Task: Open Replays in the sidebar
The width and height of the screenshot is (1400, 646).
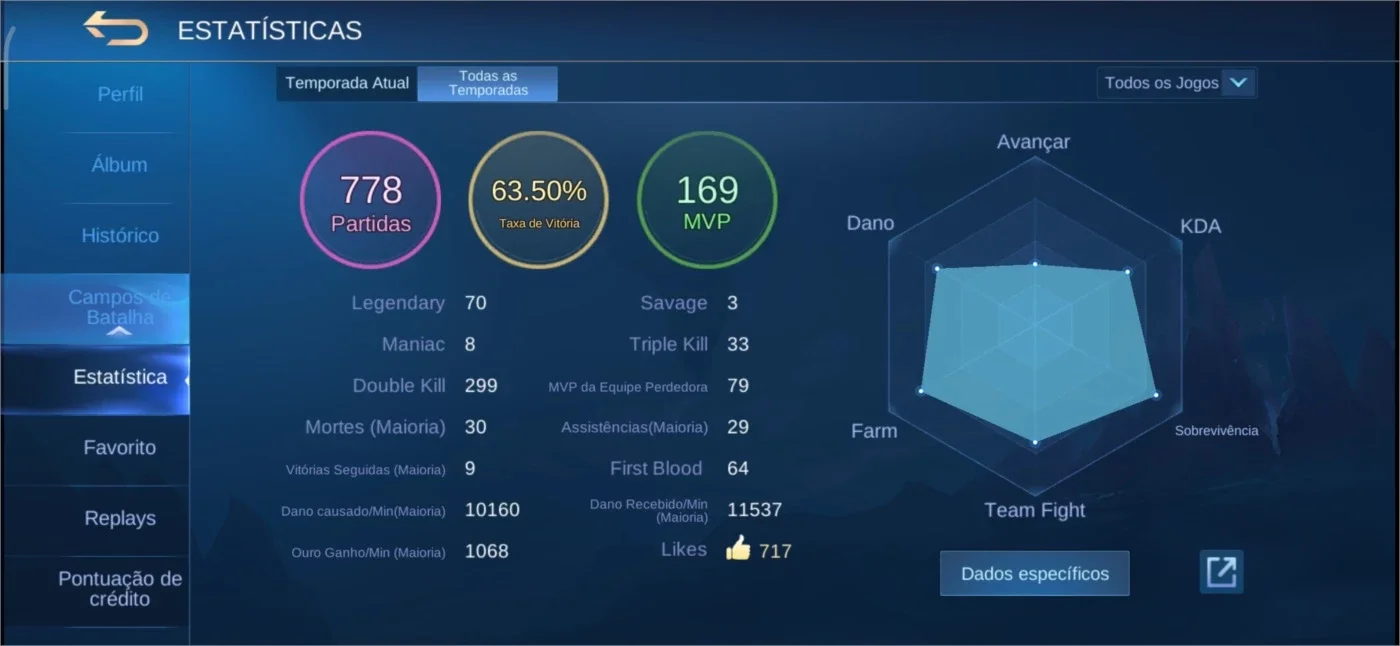Action: pos(120,519)
